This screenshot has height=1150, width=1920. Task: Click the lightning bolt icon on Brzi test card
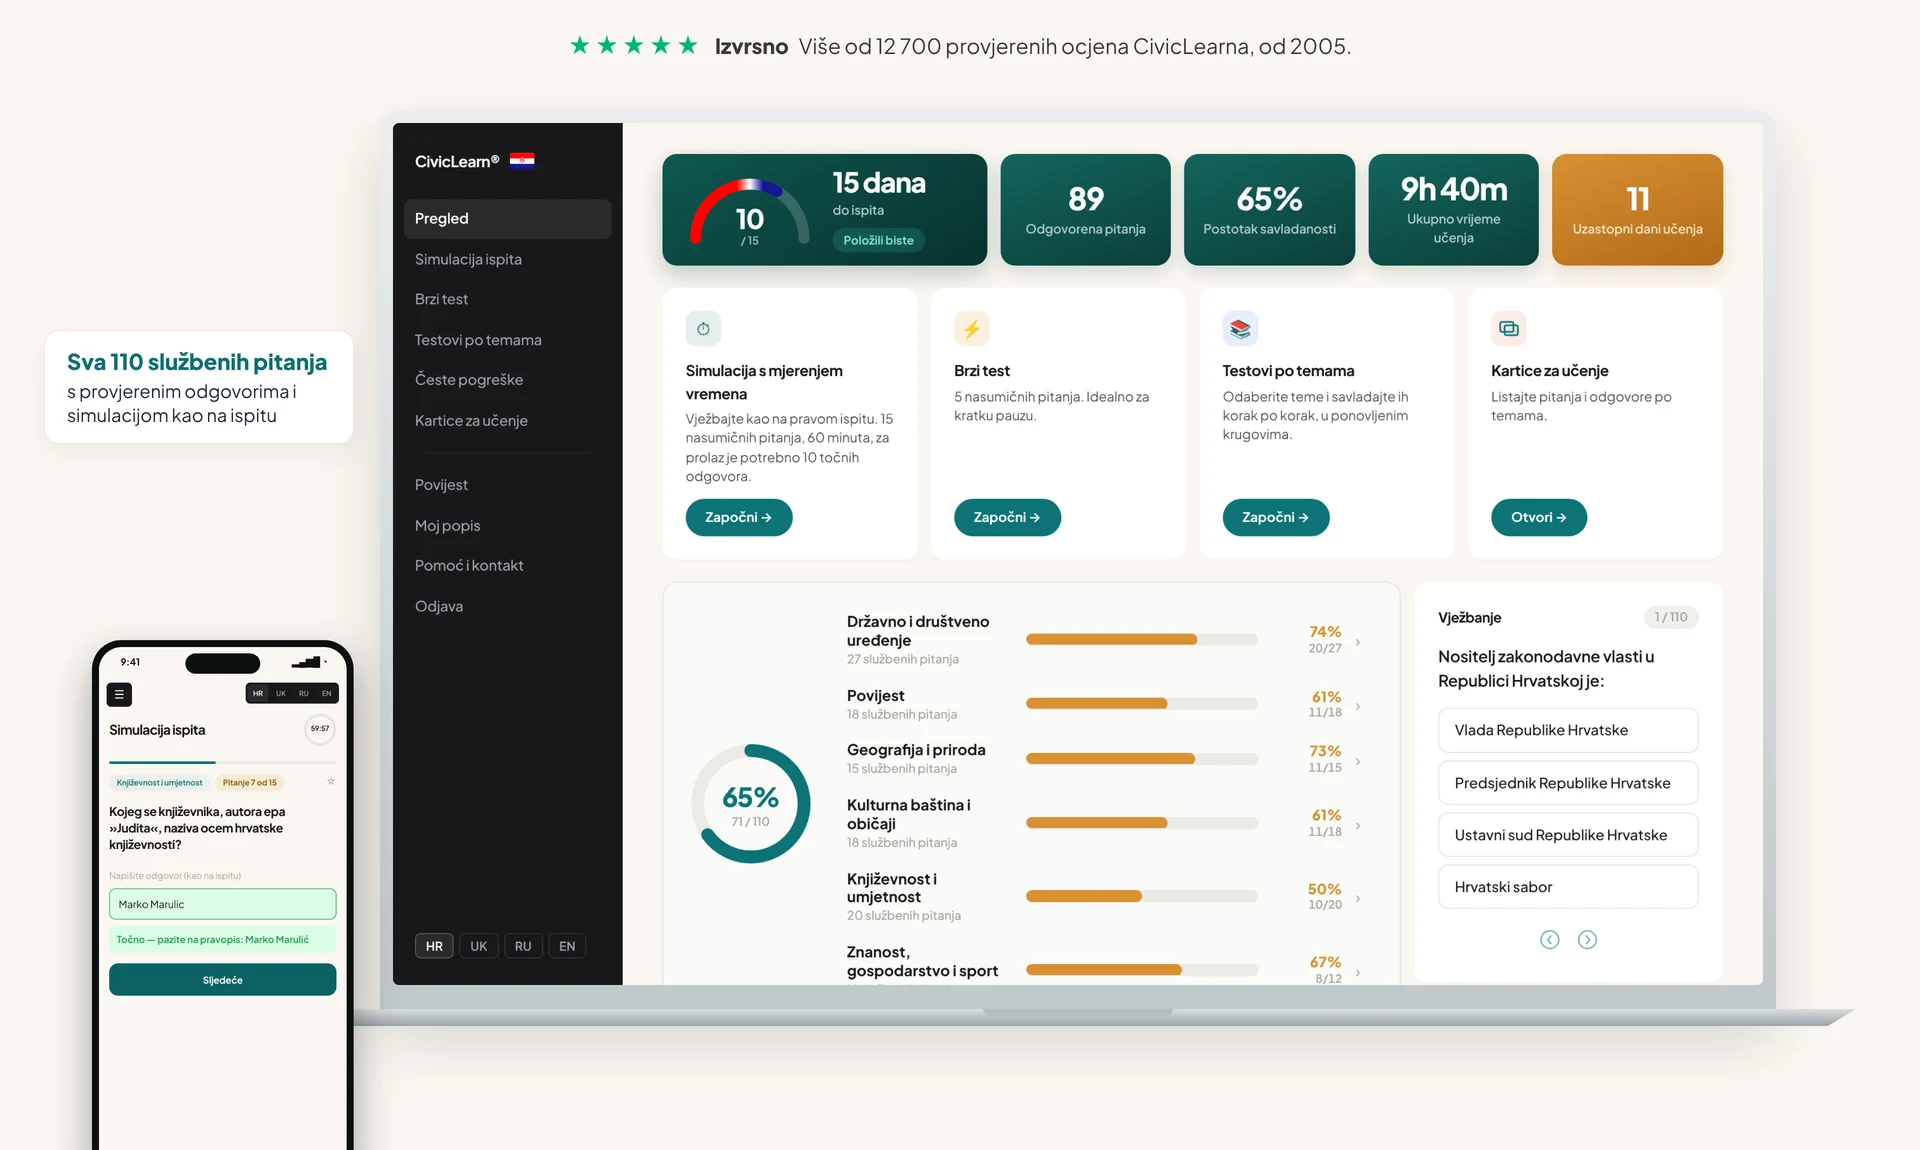point(971,329)
